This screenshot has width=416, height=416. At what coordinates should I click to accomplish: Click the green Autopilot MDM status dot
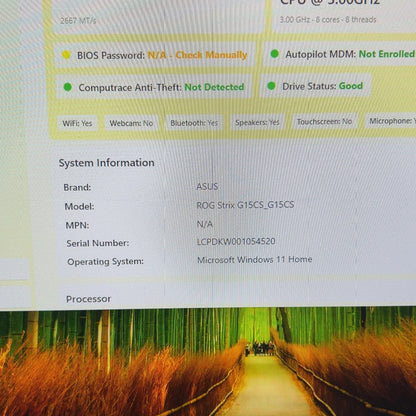click(x=274, y=53)
